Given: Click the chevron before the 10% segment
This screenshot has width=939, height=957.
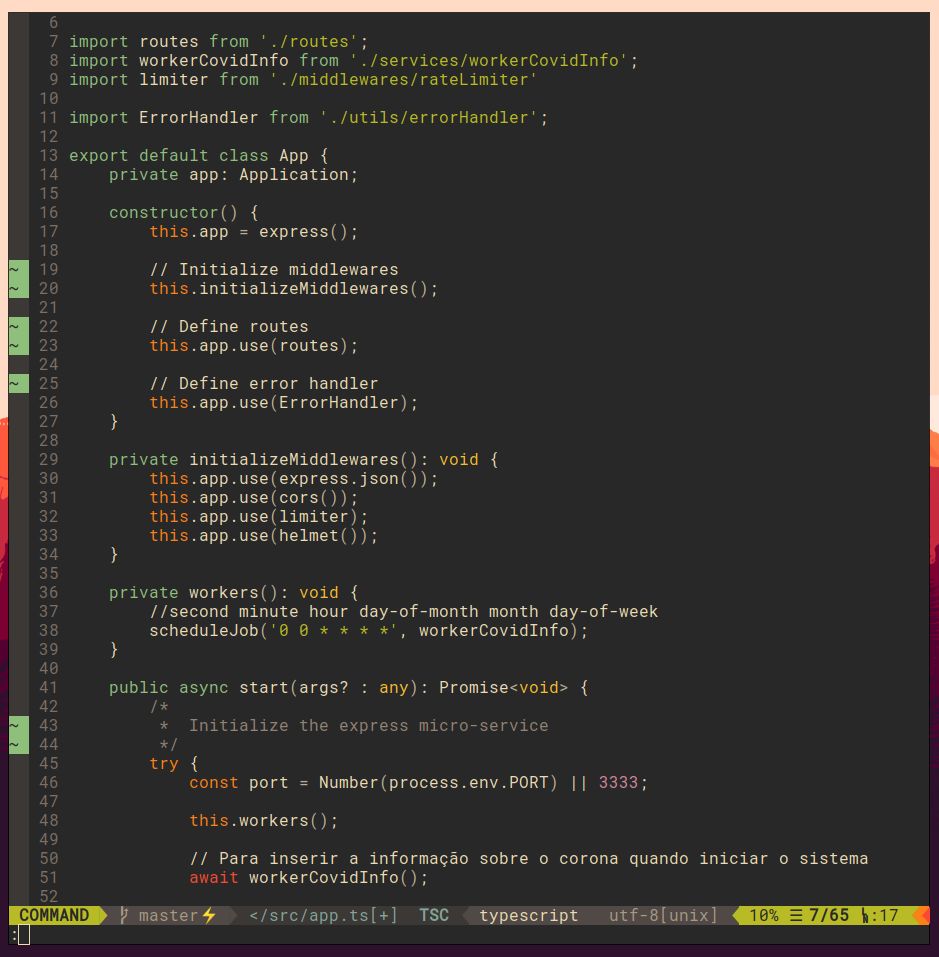Looking at the screenshot, I should tap(737, 915).
